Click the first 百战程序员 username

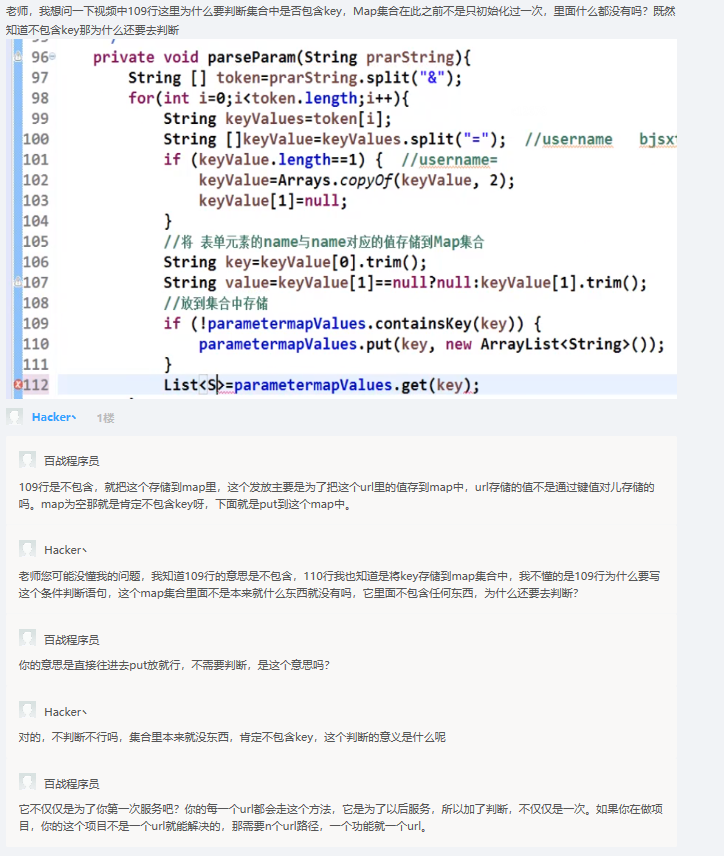[72, 461]
